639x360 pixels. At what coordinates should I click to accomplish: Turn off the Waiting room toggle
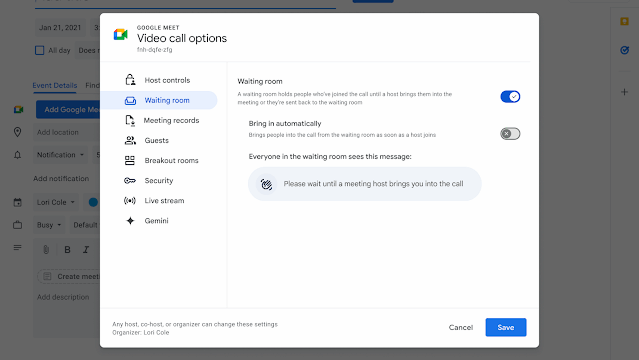(510, 97)
